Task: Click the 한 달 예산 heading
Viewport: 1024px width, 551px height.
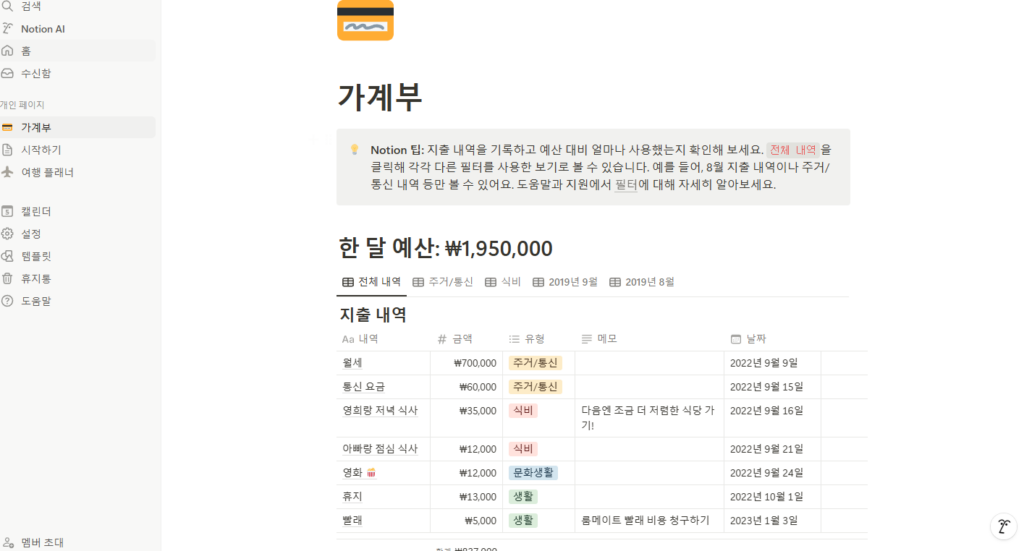Action: (445, 248)
